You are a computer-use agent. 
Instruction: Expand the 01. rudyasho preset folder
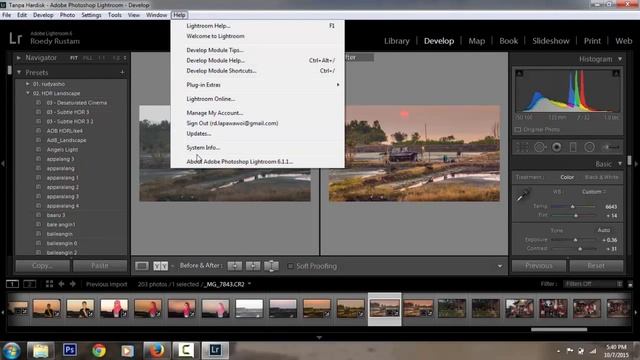click(x=28, y=84)
